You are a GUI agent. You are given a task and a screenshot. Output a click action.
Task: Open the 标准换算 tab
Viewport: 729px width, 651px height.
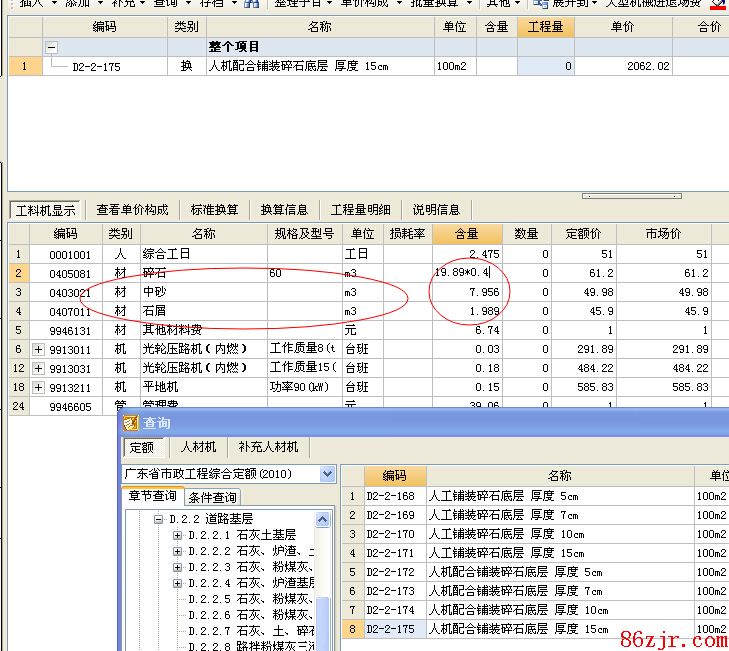[214, 210]
